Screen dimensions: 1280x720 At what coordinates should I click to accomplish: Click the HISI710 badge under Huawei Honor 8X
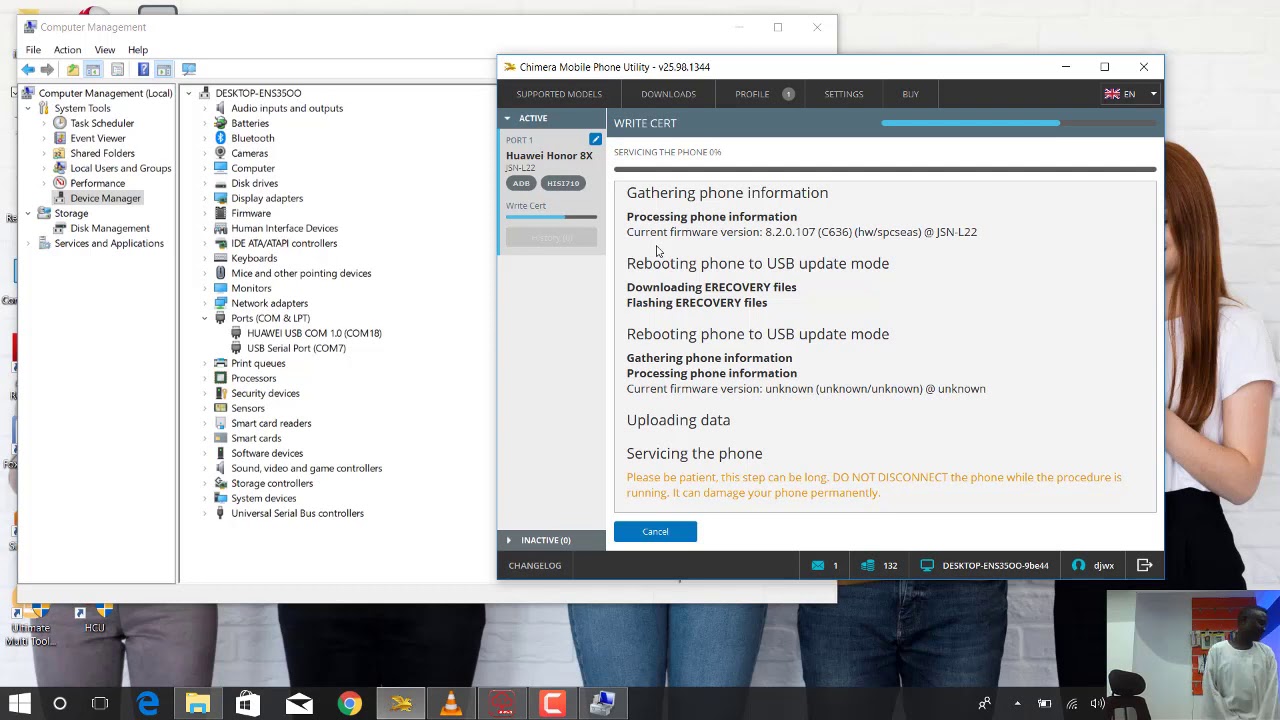pyautogui.click(x=563, y=183)
